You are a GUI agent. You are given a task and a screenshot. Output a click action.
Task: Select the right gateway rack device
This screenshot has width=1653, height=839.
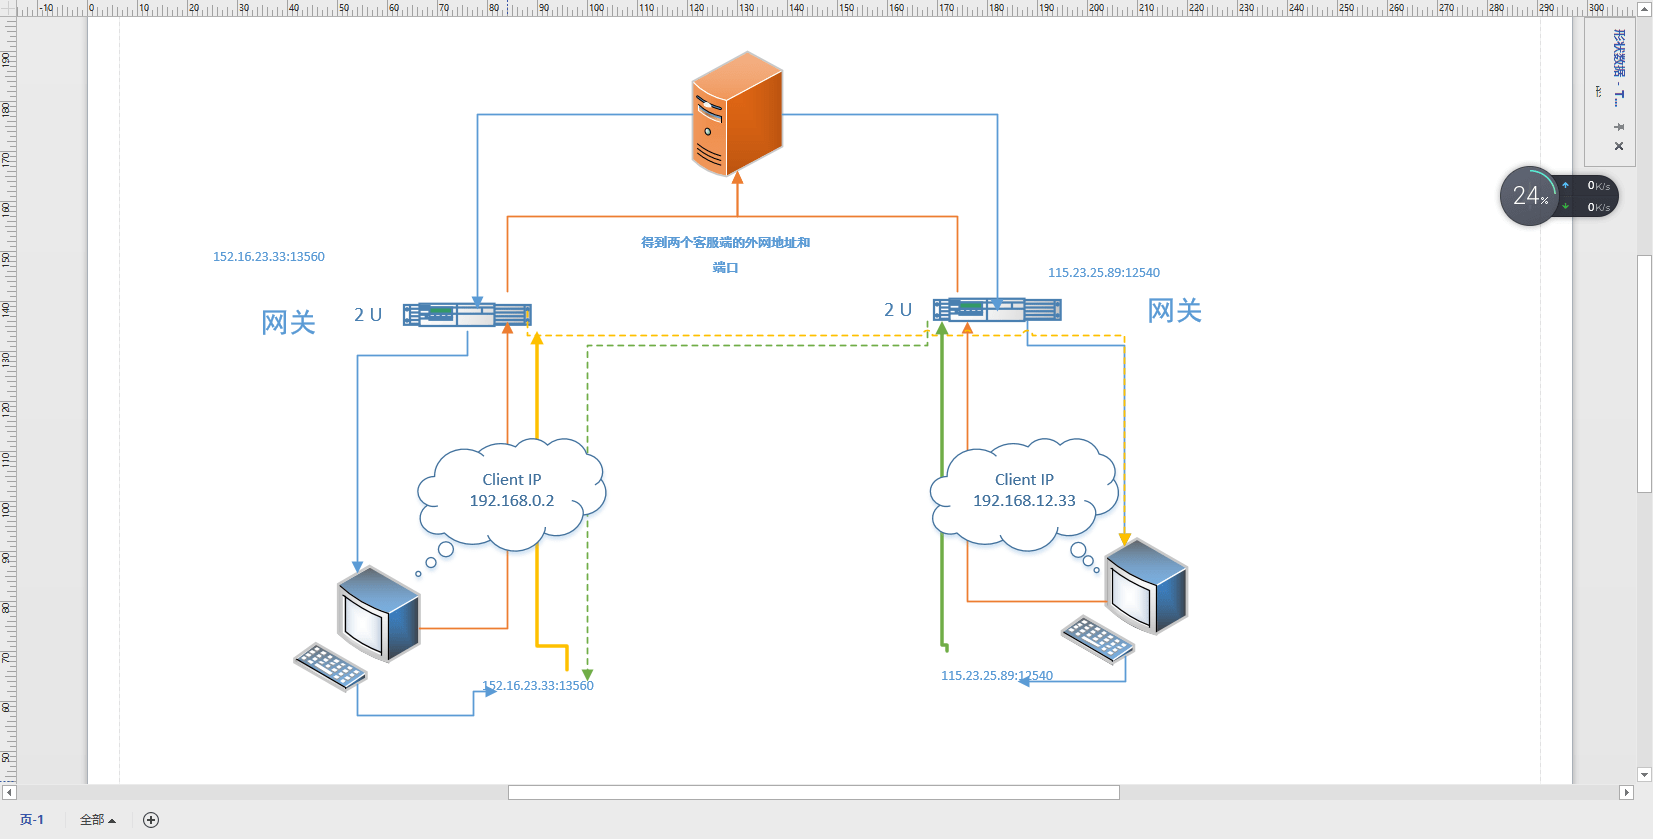point(997,310)
